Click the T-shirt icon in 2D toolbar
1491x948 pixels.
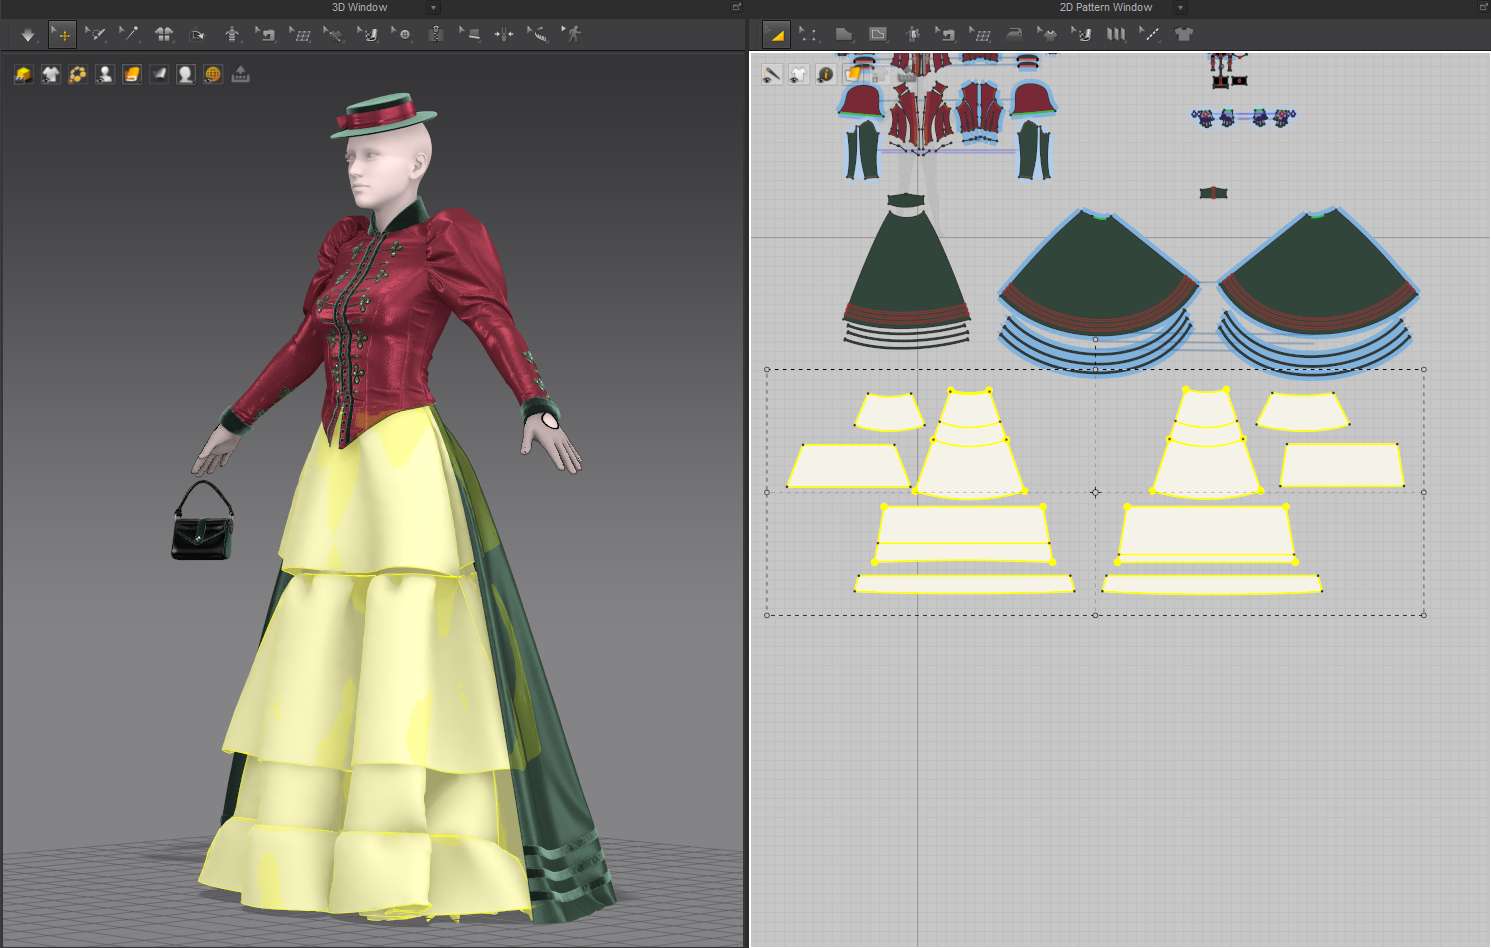click(1184, 35)
